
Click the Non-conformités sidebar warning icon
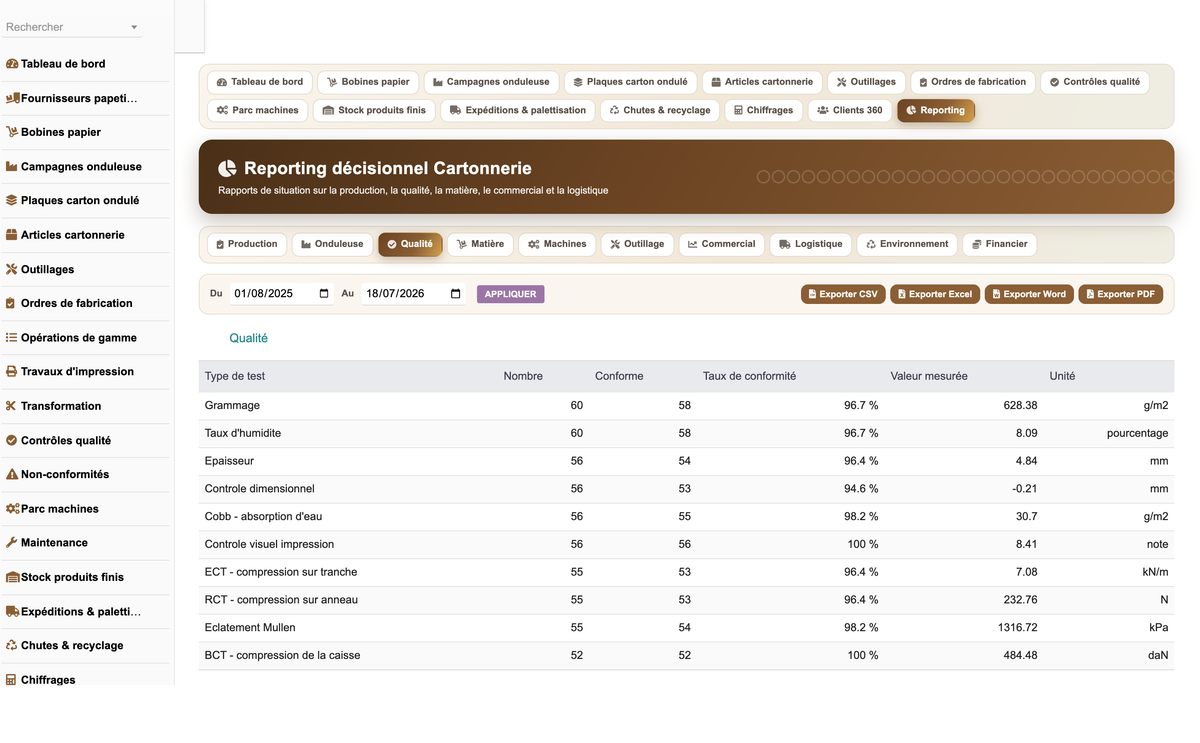(12, 474)
